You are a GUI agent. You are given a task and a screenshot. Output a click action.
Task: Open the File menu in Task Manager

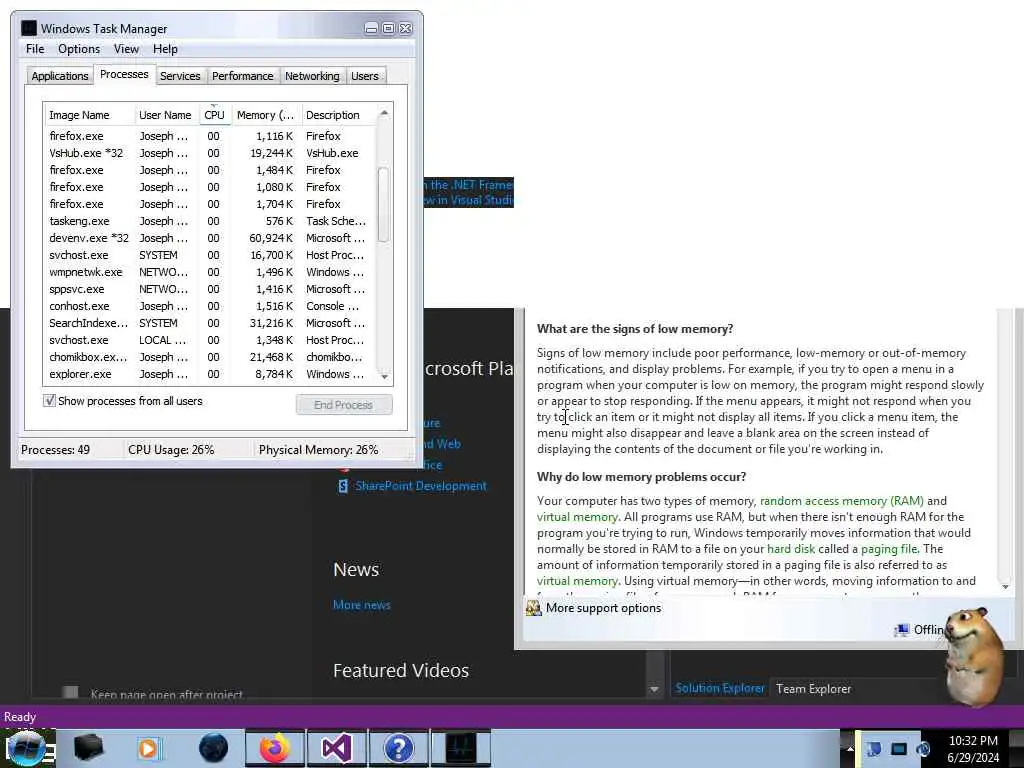35,49
